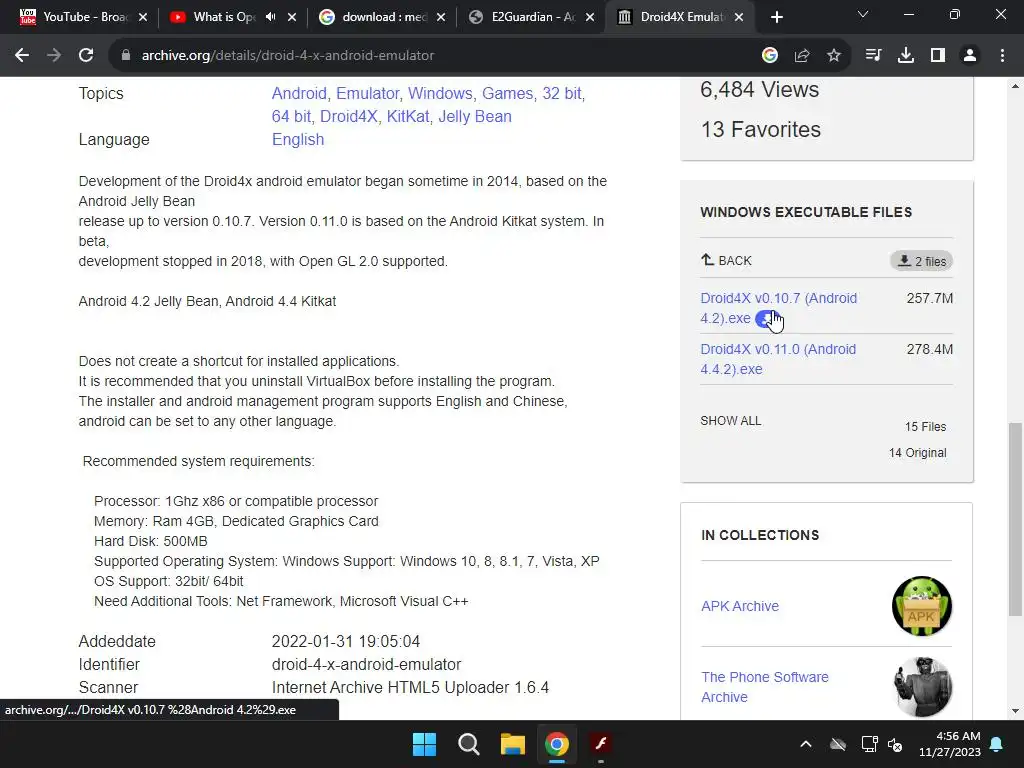Open the 64 bit topic link
The width and height of the screenshot is (1024, 768).
point(291,116)
